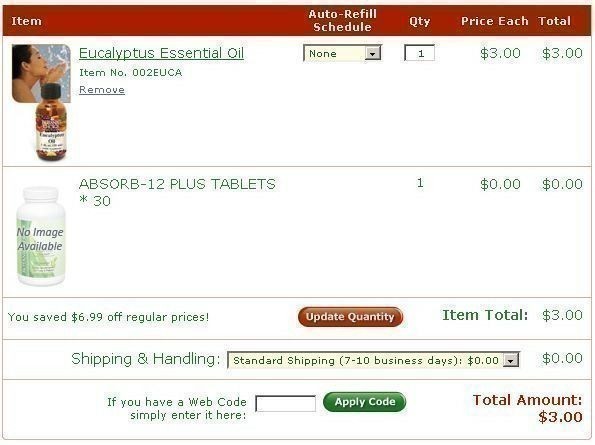Click the Auto-Refill Schedule column header
The width and height of the screenshot is (595, 445).
(x=342, y=20)
